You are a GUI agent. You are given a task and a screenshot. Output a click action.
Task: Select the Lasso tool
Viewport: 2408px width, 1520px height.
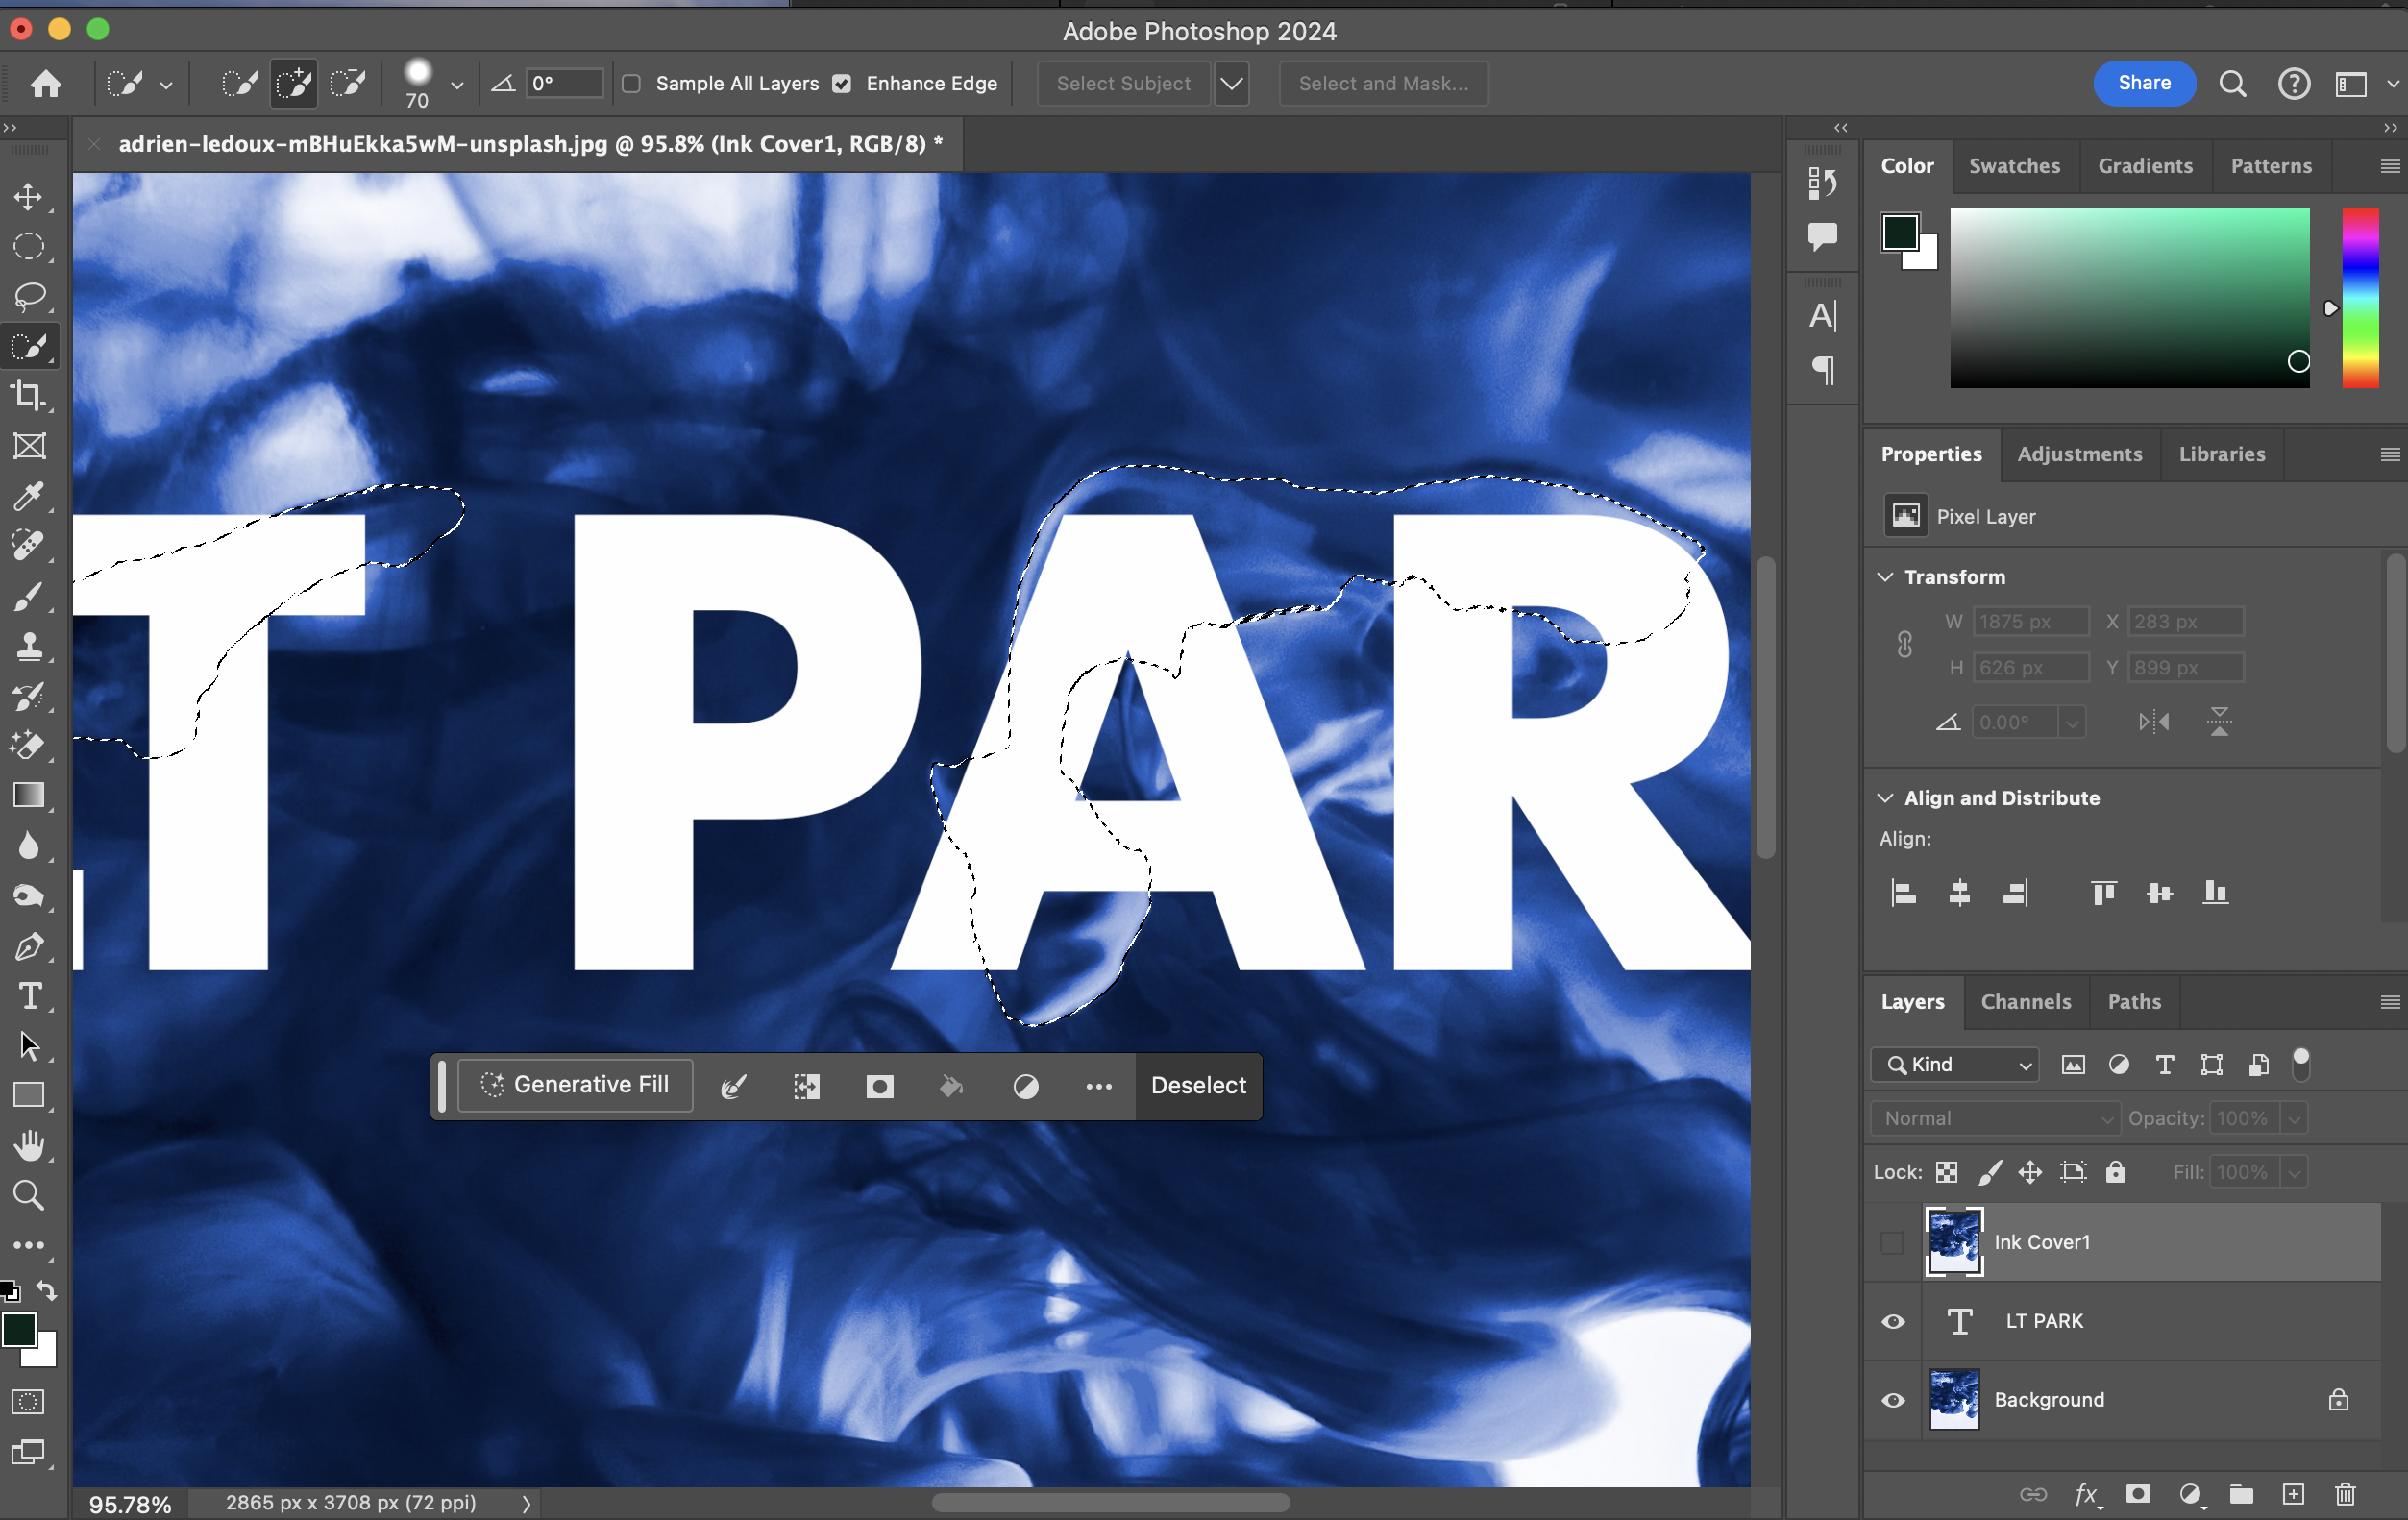(x=28, y=297)
